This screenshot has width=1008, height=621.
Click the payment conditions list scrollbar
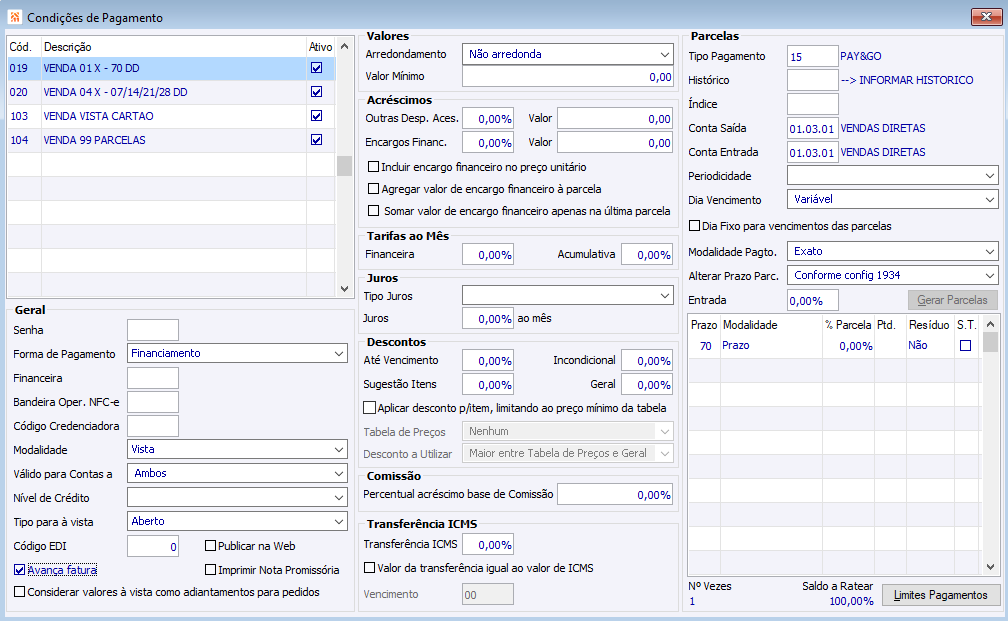[x=345, y=165]
